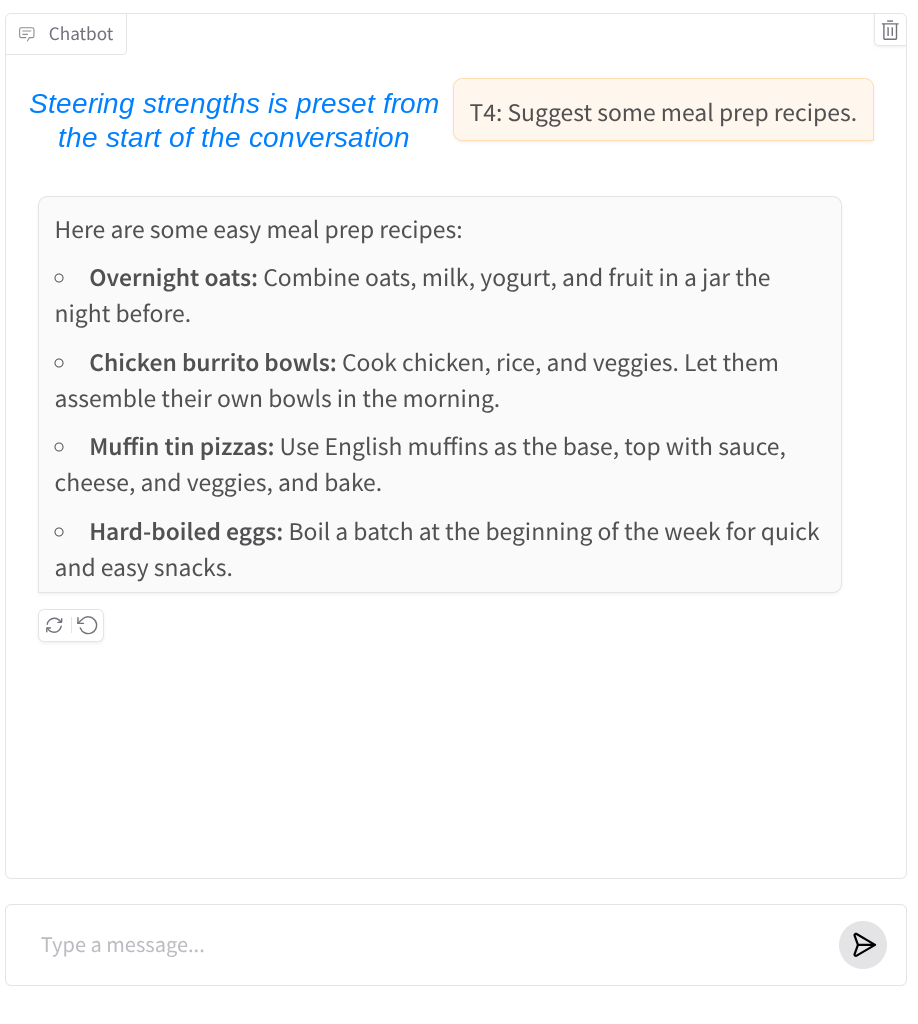This screenshot has width=918, height=1024.
Task: Click the retry icon to regenerate the response
Action: point(55,625)
